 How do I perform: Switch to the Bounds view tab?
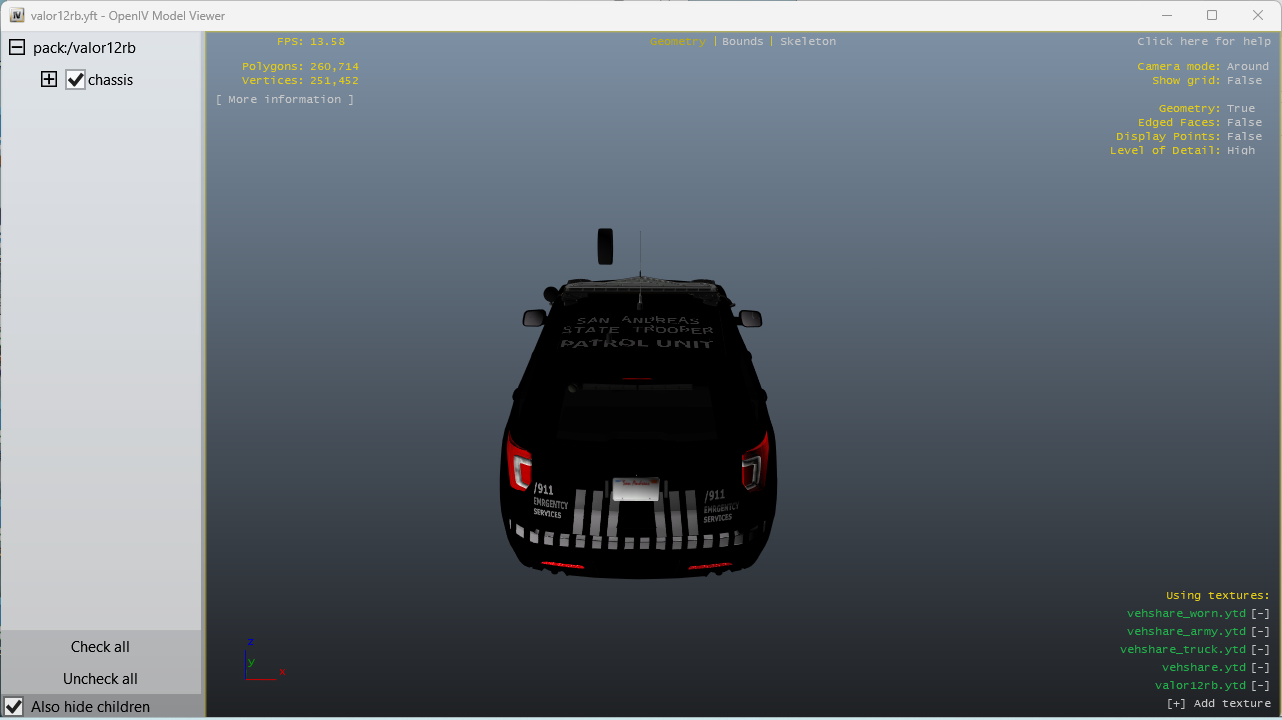(742, 42)
